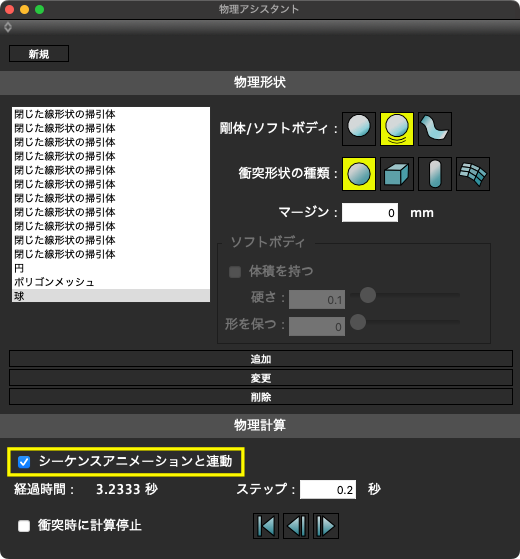
Task: Rewind physics simulation to start
Action: click(266, 526)
